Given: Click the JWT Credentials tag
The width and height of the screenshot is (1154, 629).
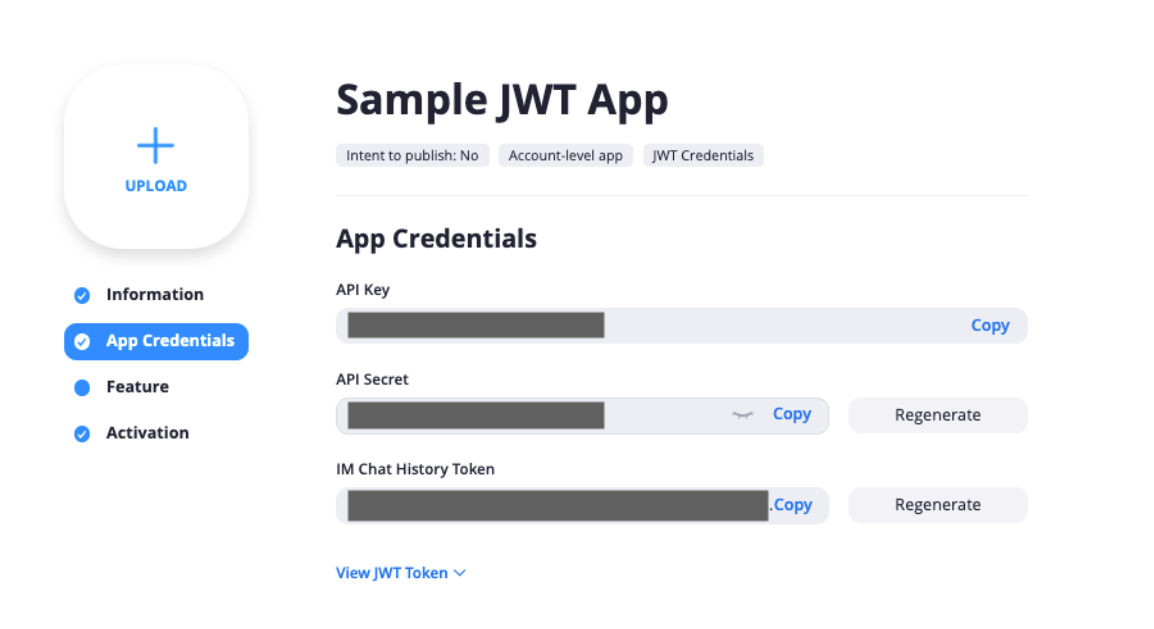Looking at the screenshot, I should [703, 155].
